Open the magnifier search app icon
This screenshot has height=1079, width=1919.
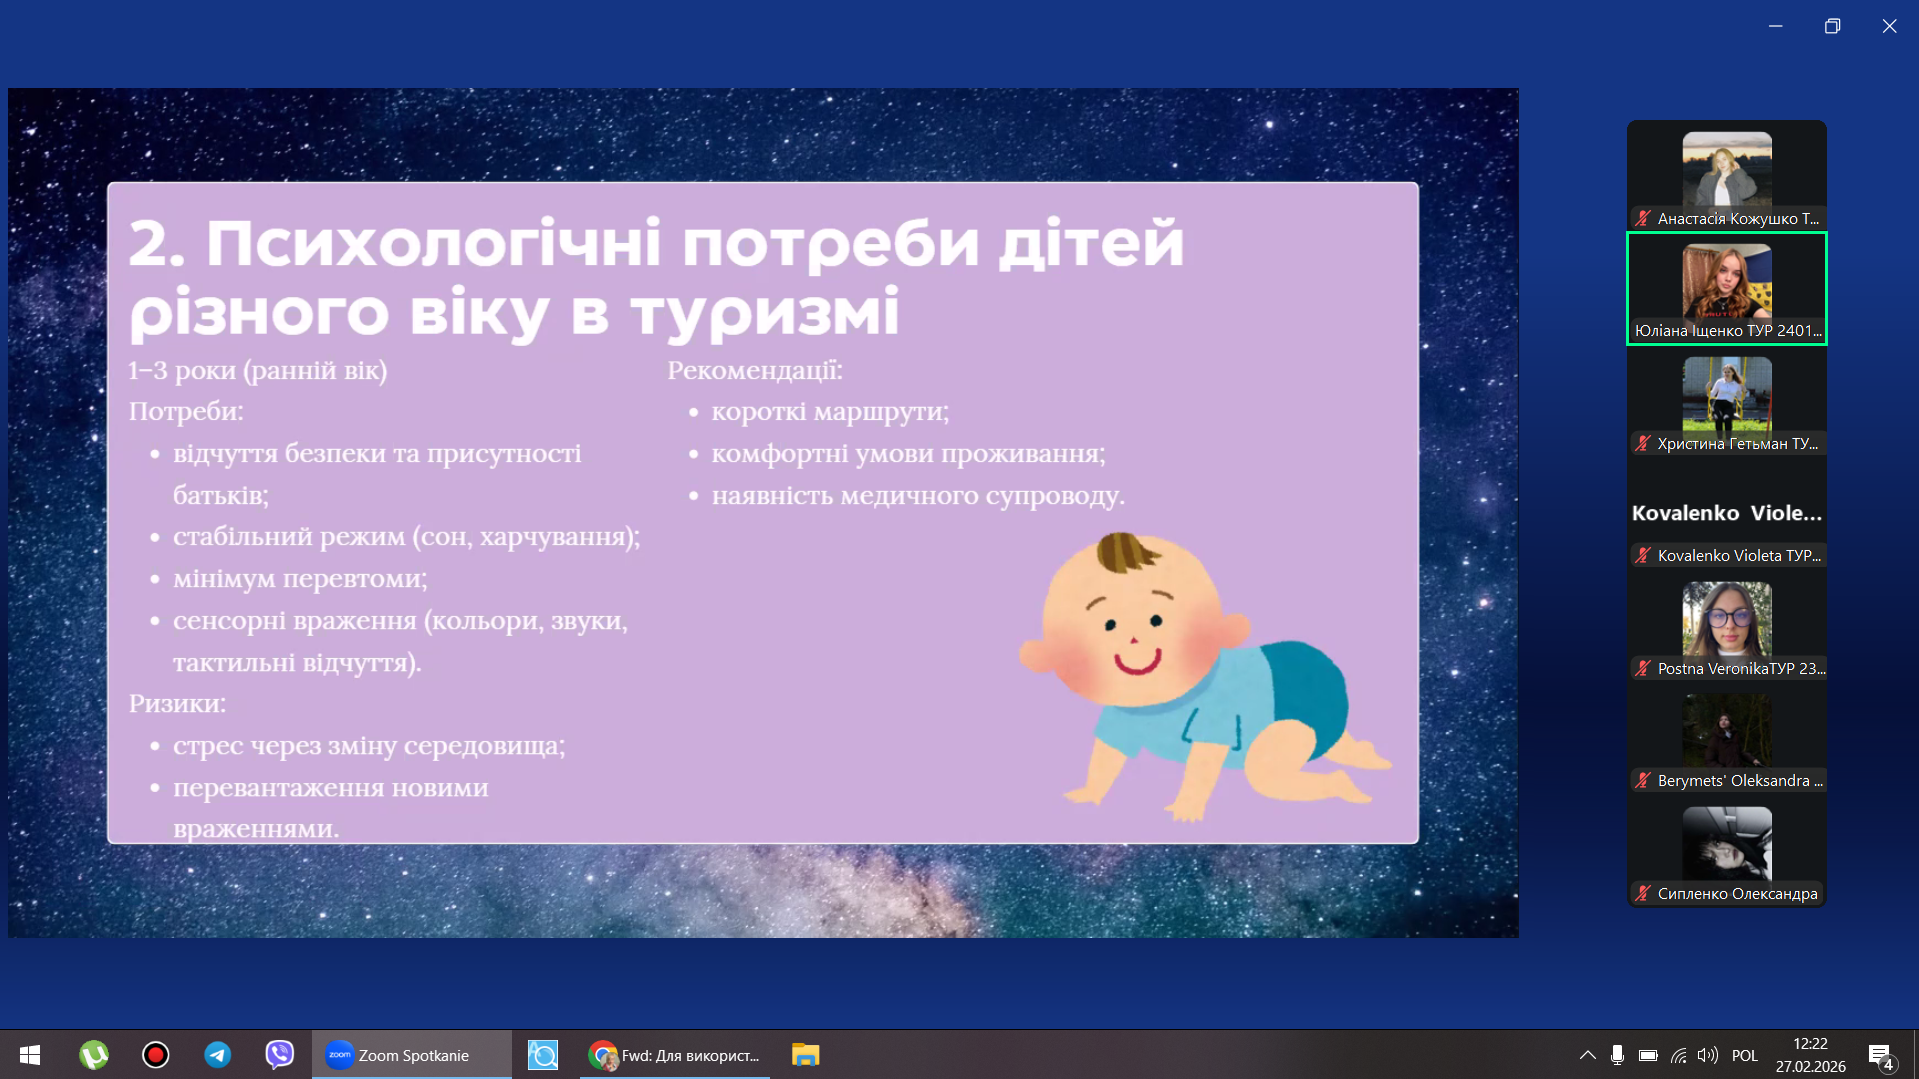[543, 1055]
